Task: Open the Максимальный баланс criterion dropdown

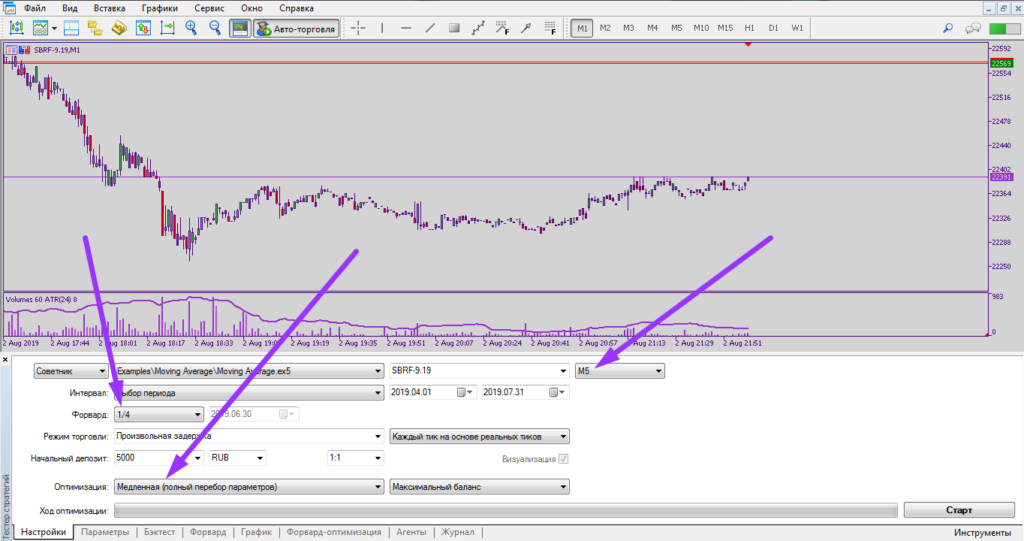Action: (479, 487)
